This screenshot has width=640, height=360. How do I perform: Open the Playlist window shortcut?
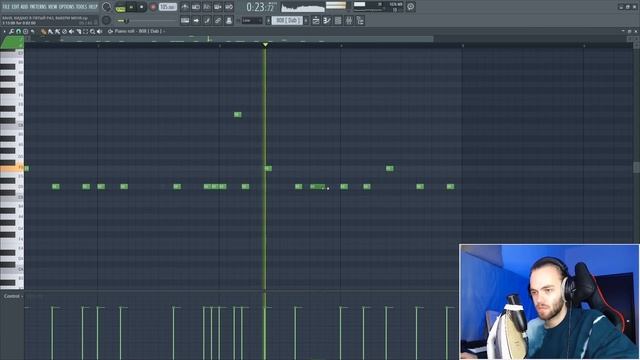tap(316, 20)
